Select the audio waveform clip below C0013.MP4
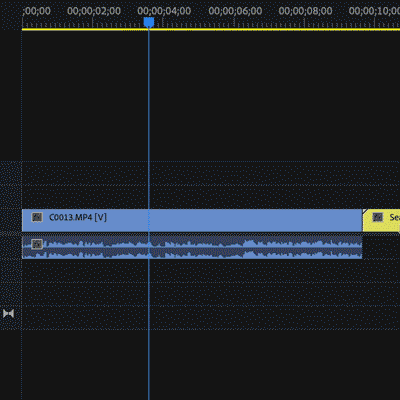This screenshot has width=400, height=400. point(192,247)
